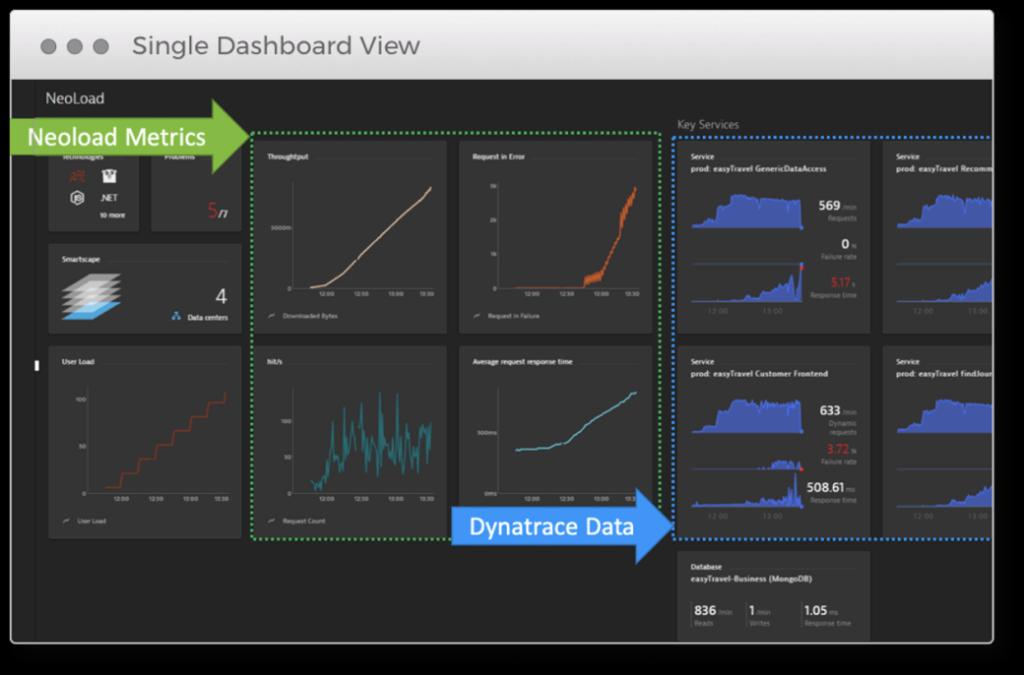Click the Downloaded Bytes legend icon
Viewport: 1024px width, 675px height.
[x=272, y=315]
